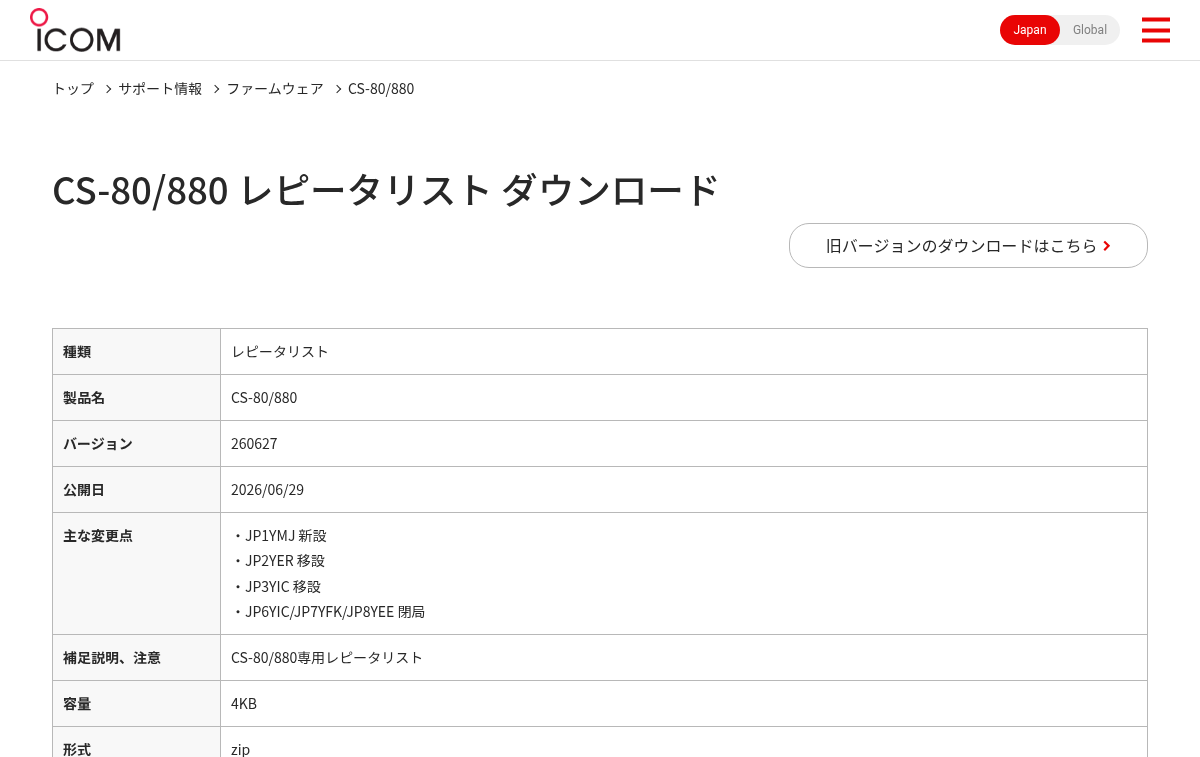Open ファームウェア breadcrumb link
1200x757 pixels.
tap(275, 89)
